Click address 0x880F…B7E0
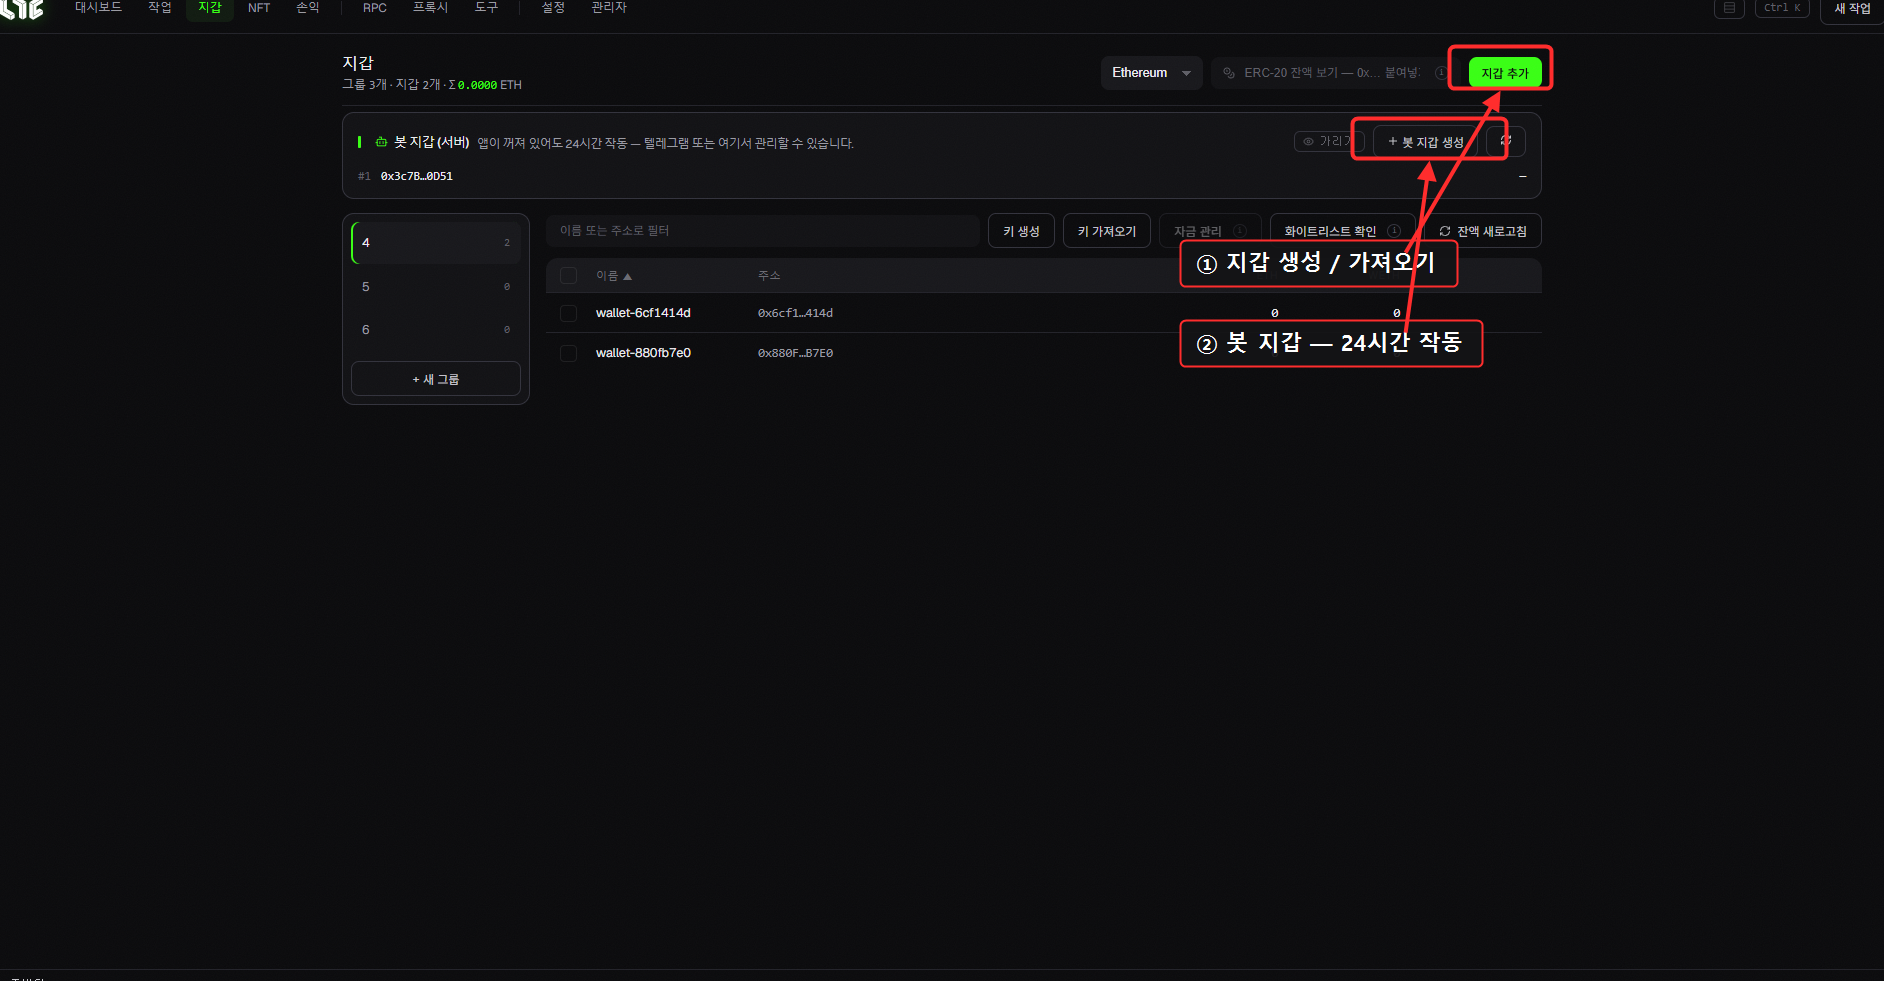The height and width of the screenshot is (981, 1884). [795, 353]
